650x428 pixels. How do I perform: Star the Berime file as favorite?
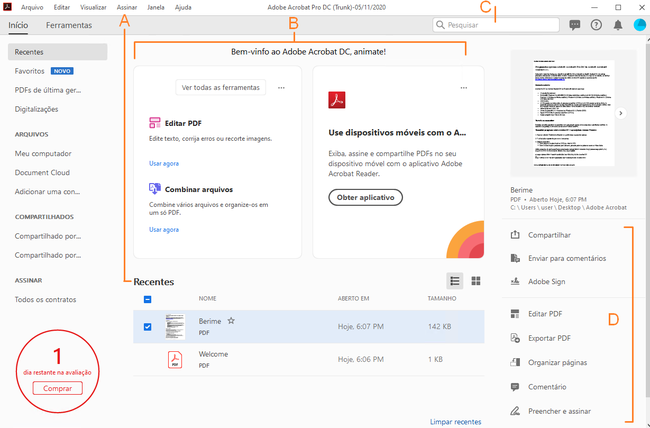231,321
